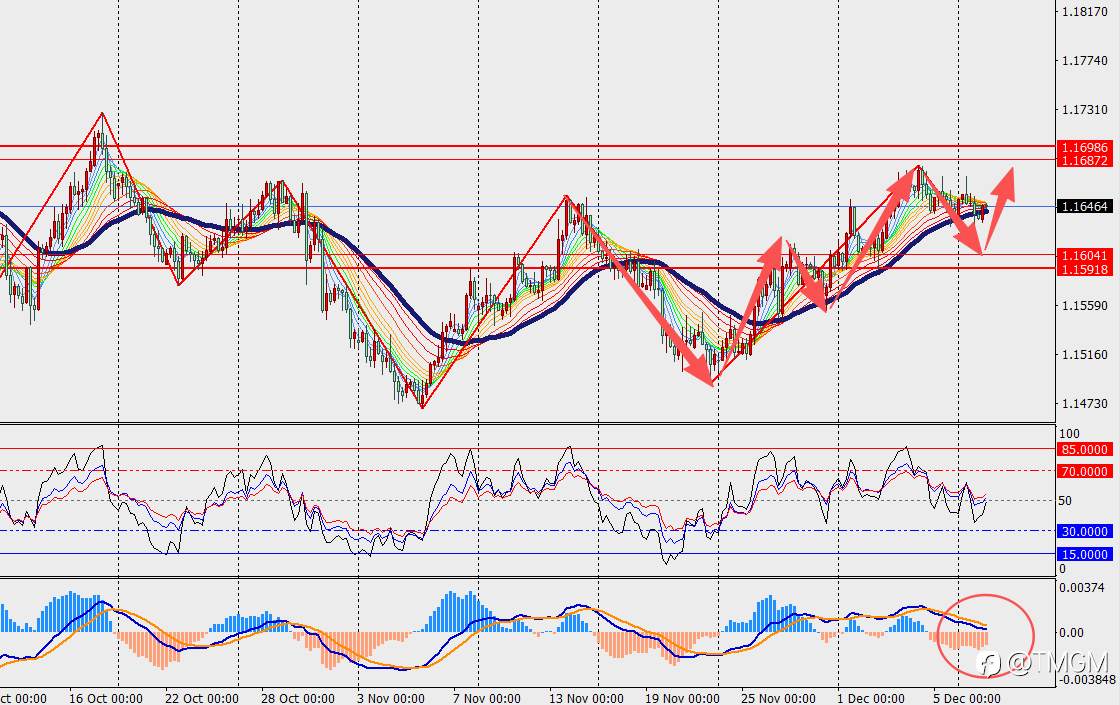The width and height of the screenshot is (1120, 705).
Task: Click the 1.15918 red price level tag
Action: (1084, 269)
